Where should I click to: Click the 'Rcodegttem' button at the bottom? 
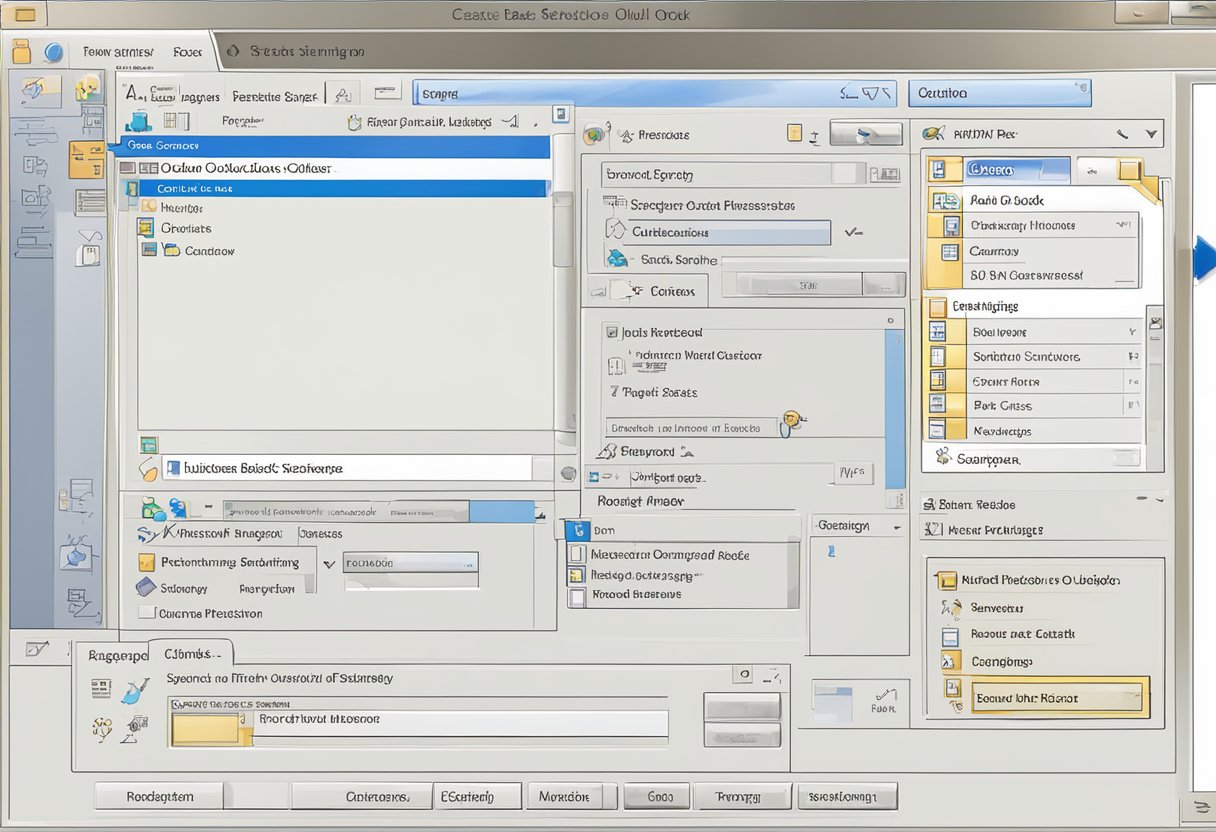point(160,797)
